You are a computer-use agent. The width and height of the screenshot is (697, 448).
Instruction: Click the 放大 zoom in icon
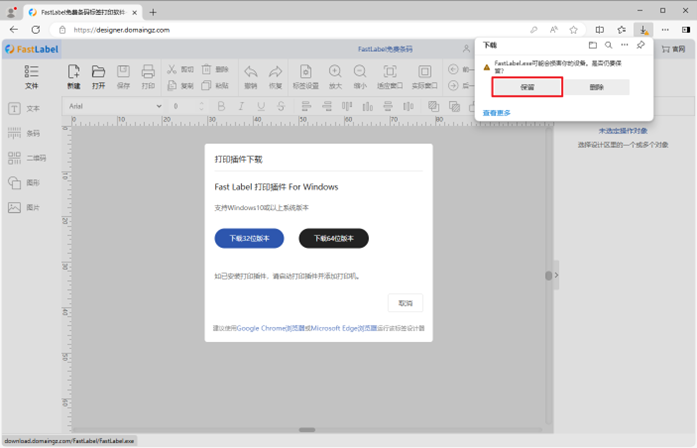(x=335, y=76)
